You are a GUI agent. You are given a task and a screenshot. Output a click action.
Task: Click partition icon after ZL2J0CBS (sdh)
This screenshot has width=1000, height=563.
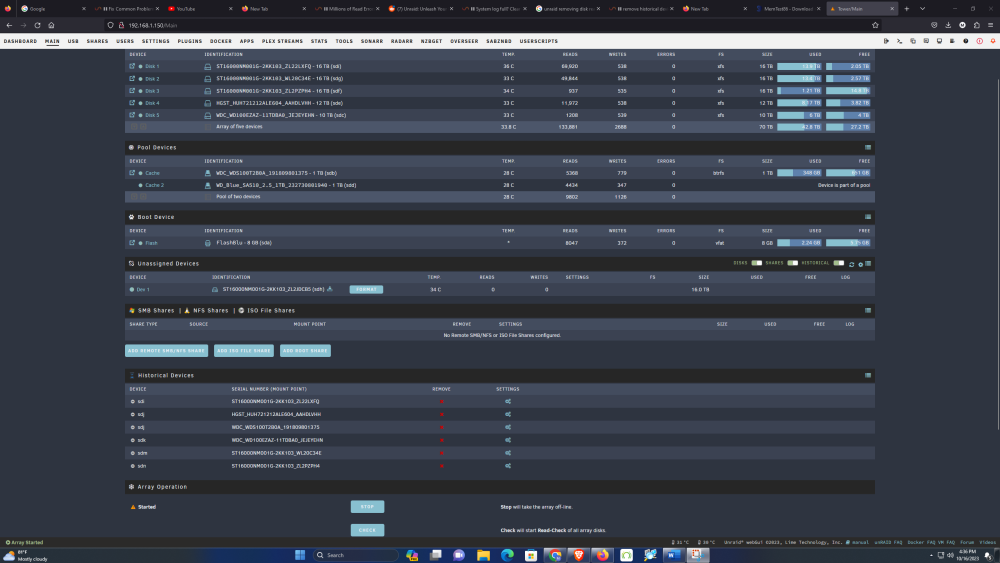[330, 289]
